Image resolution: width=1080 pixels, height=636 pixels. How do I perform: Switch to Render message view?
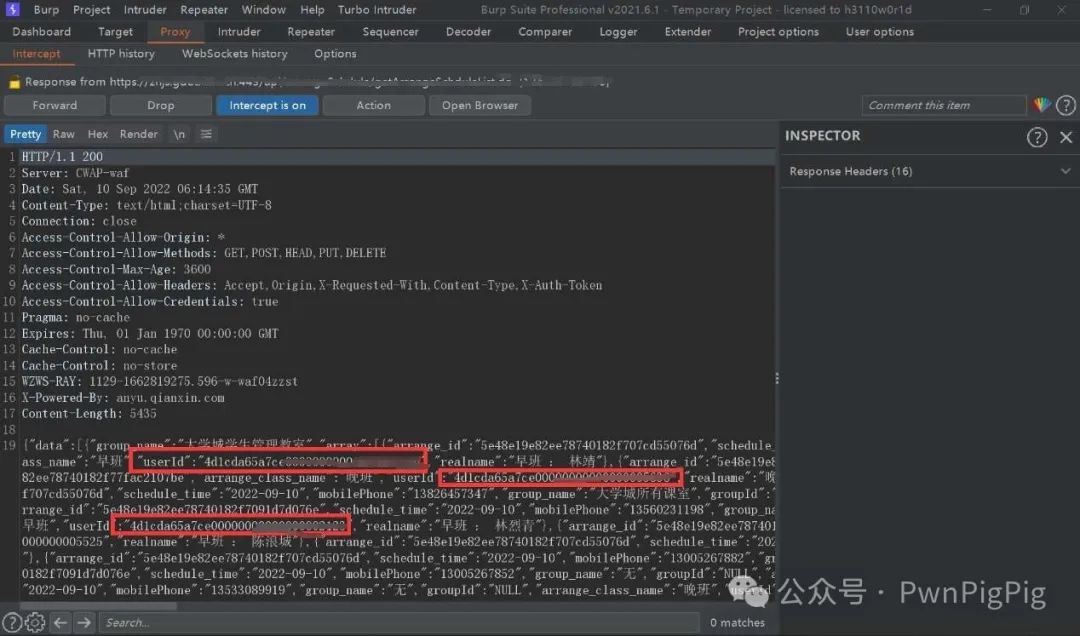click(138, 134)
